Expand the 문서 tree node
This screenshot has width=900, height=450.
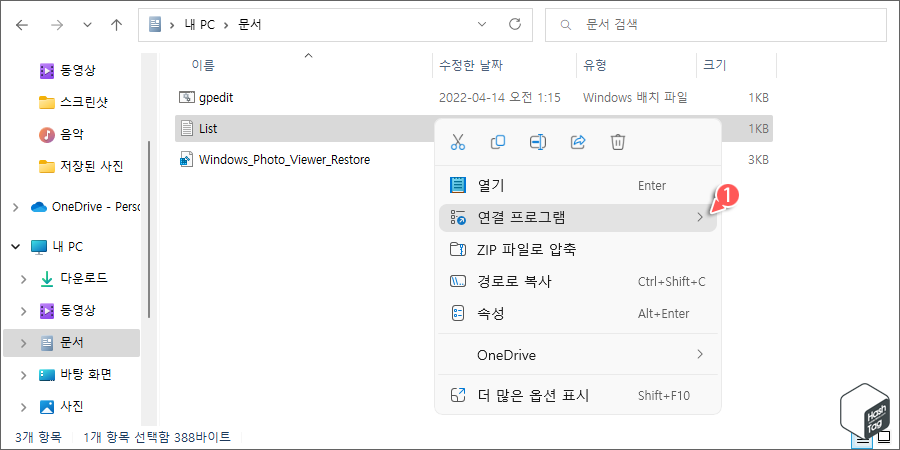(x=24, y=343)
